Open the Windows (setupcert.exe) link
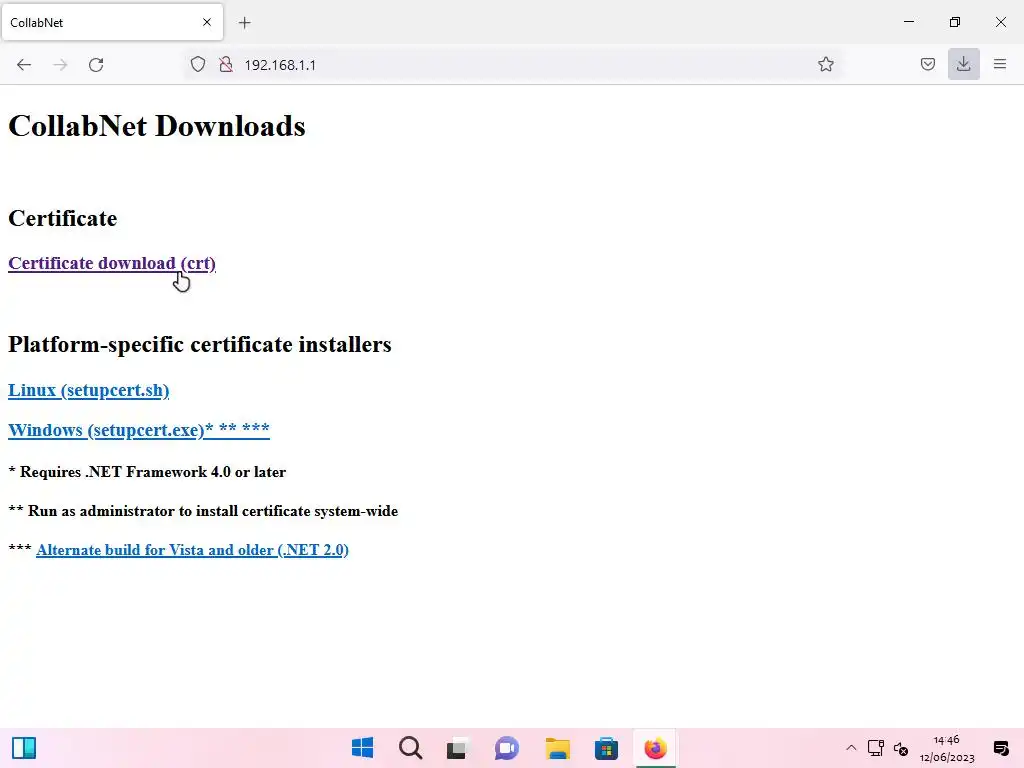This screenshot has height=768, width=1024. click(138, 430)
